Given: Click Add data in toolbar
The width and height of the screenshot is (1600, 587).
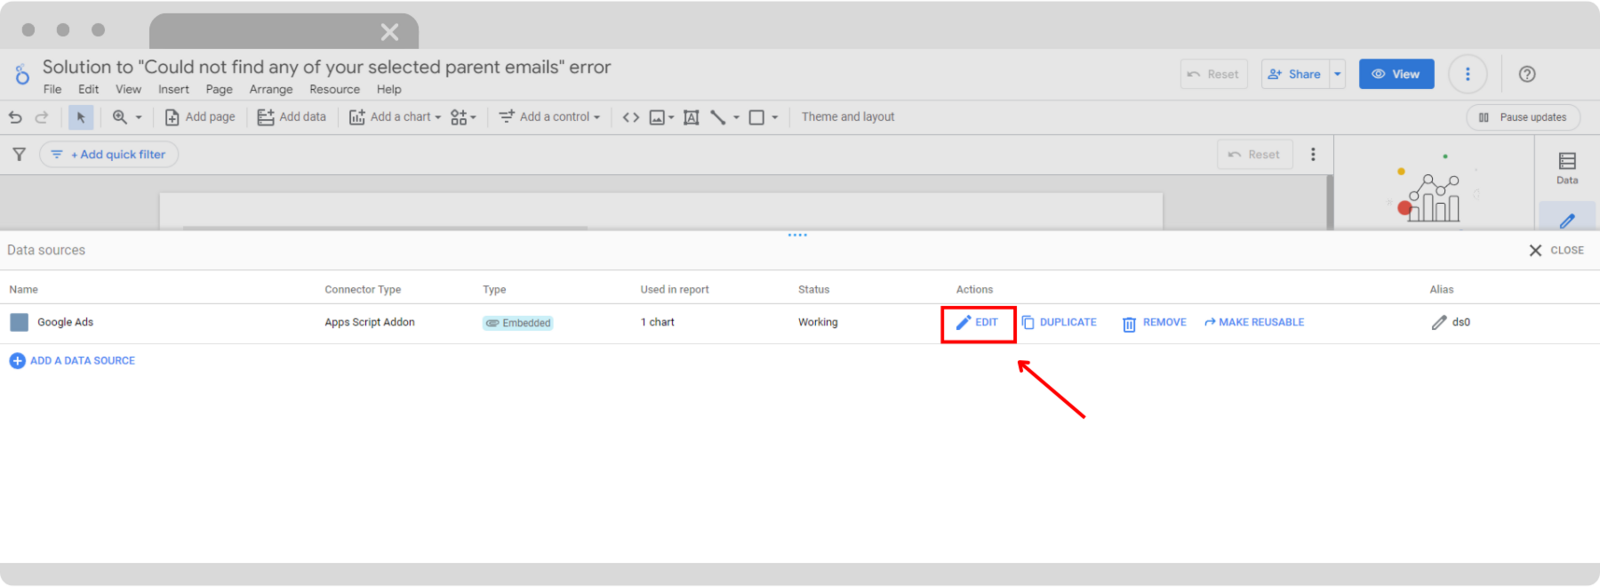Looking at the screenshot, I should (292, 117).
